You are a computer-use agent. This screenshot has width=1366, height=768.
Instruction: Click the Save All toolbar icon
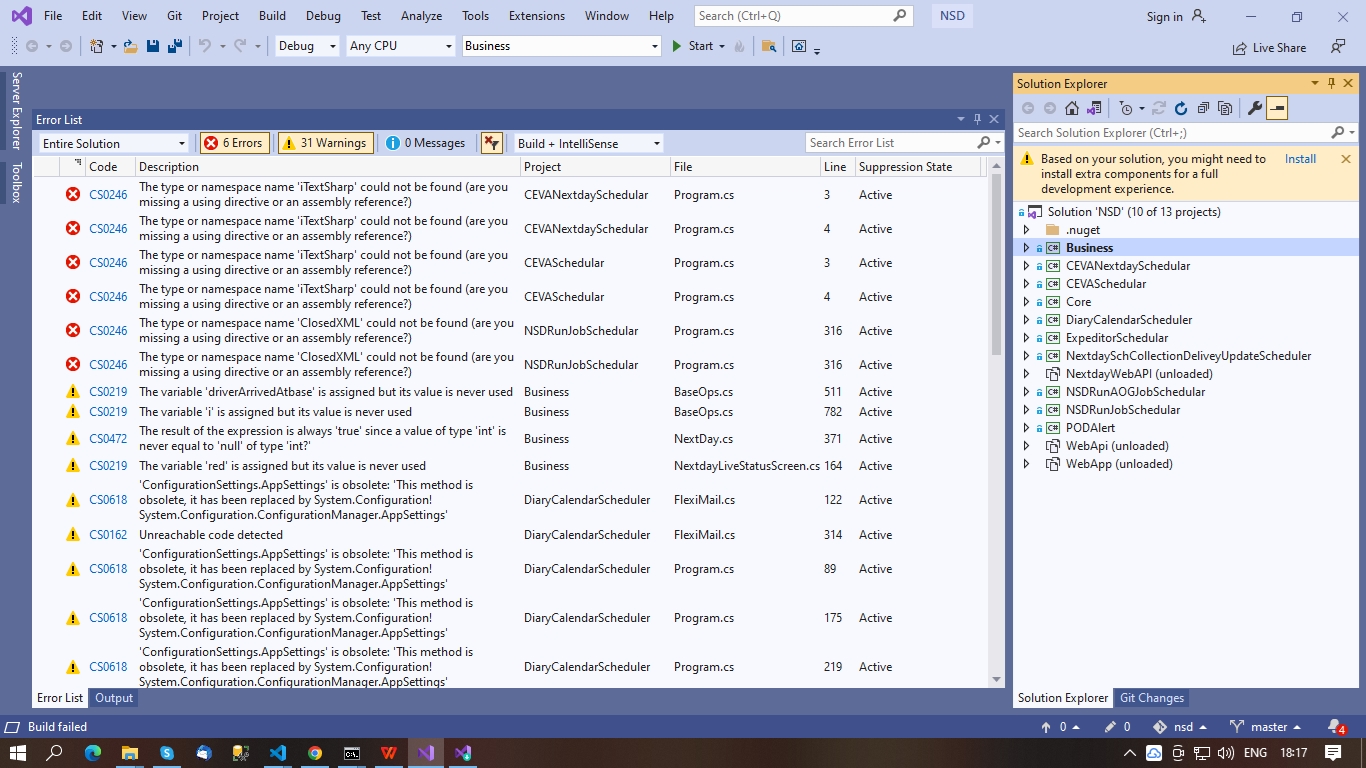[x=174, y=46]
